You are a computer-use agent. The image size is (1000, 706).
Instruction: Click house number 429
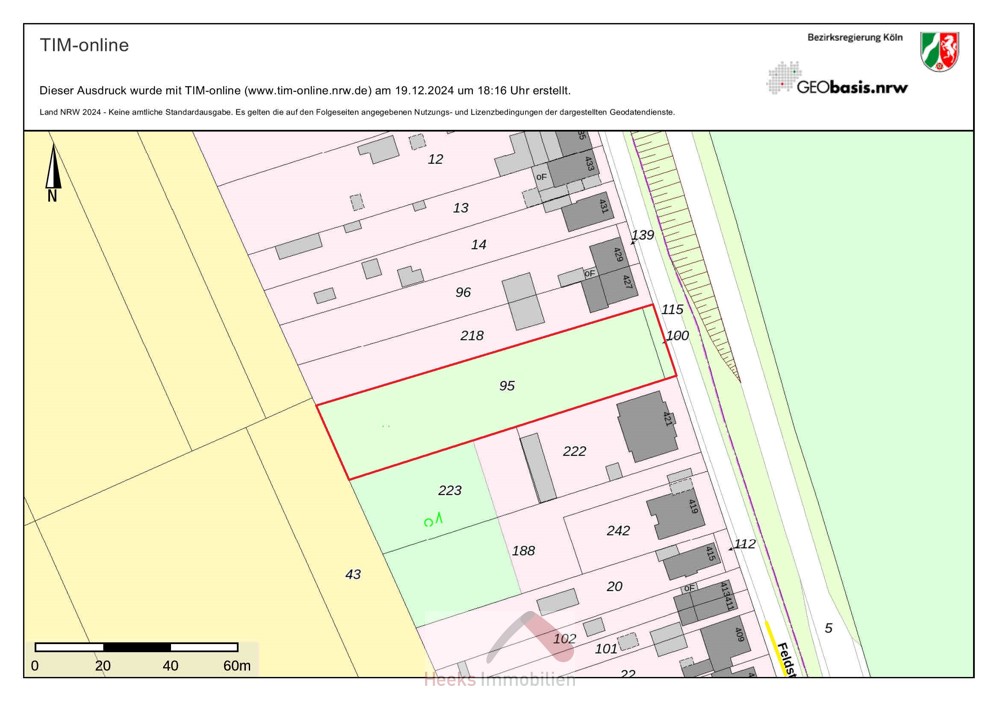(x=617, y=255)
